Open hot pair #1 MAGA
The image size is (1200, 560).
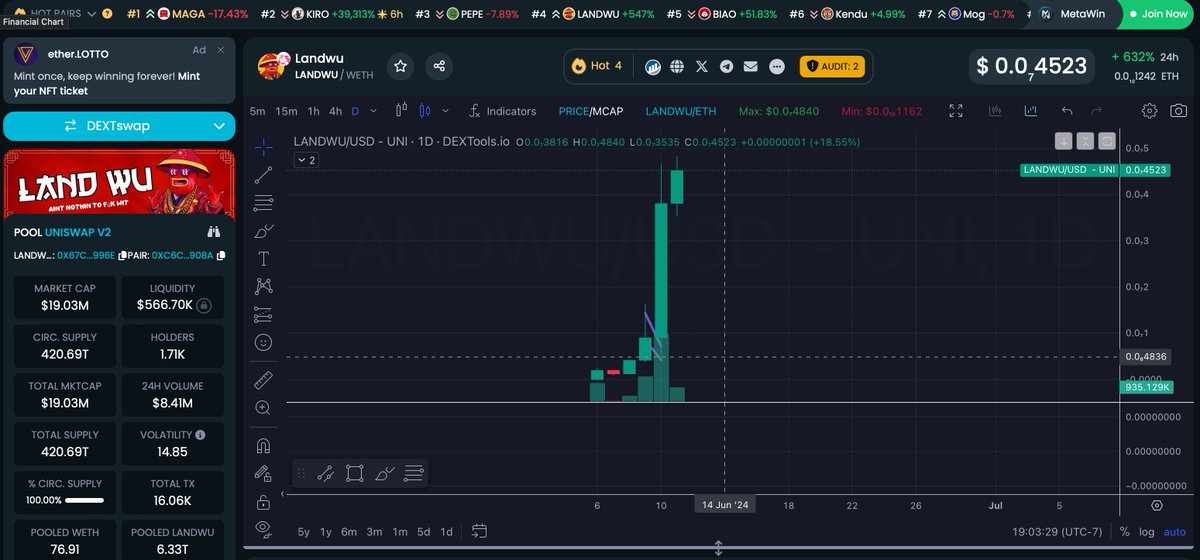coord(188,14)
